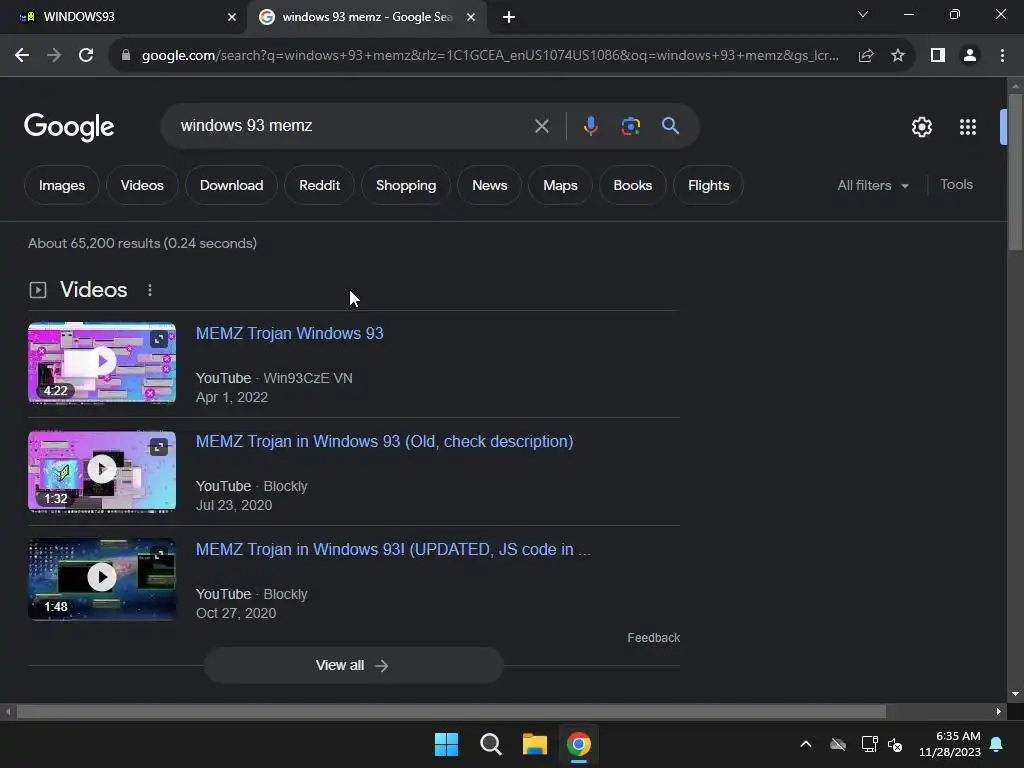Play the 4:22 video thumbnail

pos(102,362)
